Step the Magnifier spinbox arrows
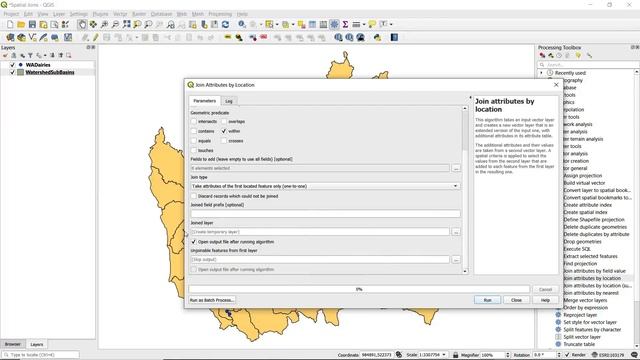The width and height of the screenshot is (640, 360). click(508, 355)
